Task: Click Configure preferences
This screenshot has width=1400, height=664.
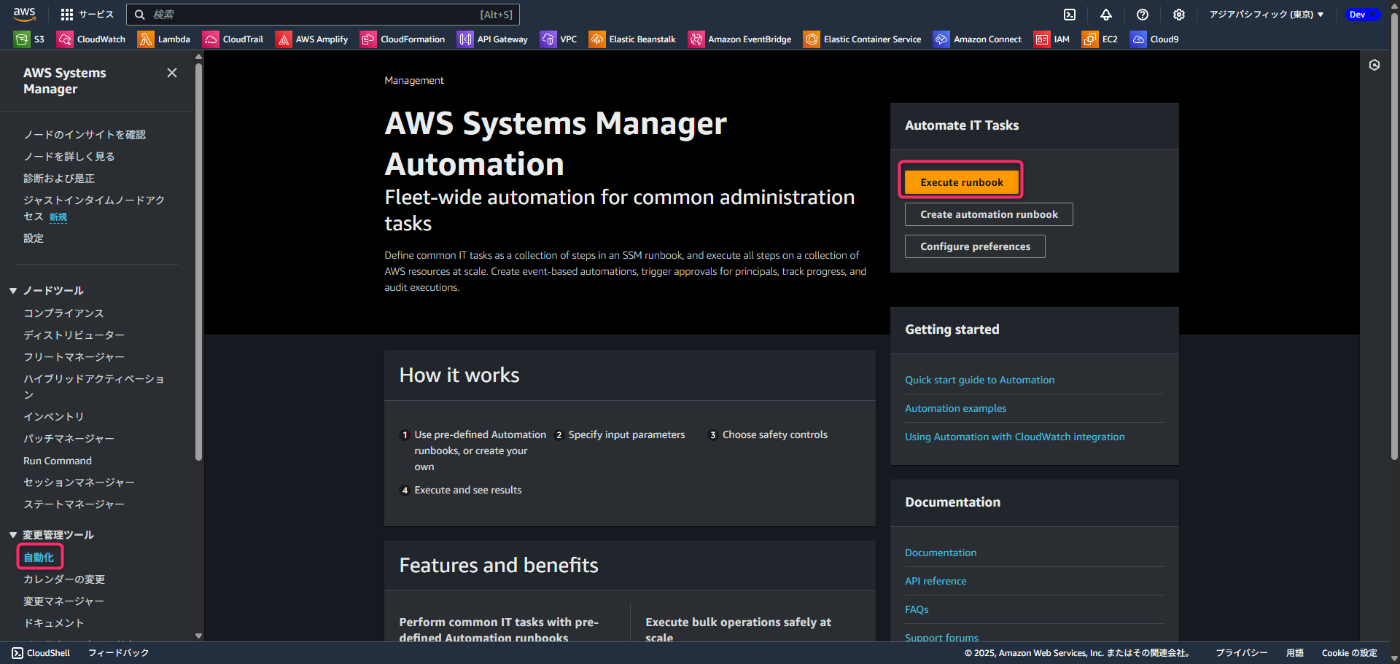Action: coord(975,246)
